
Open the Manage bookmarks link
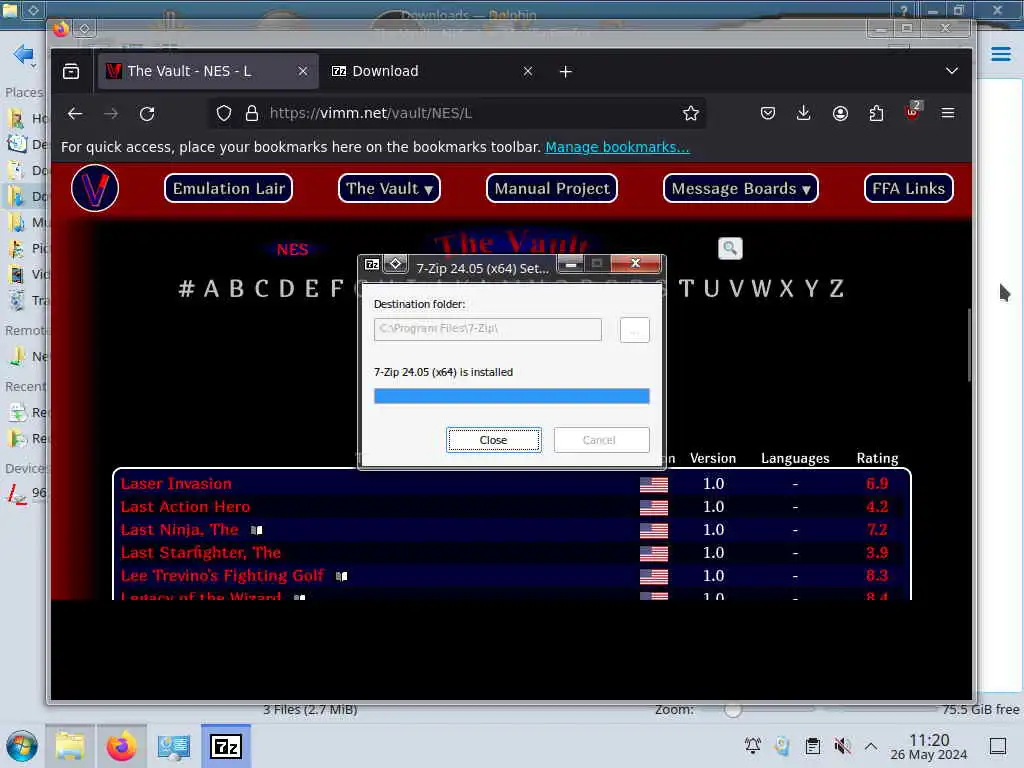[617, 147]
